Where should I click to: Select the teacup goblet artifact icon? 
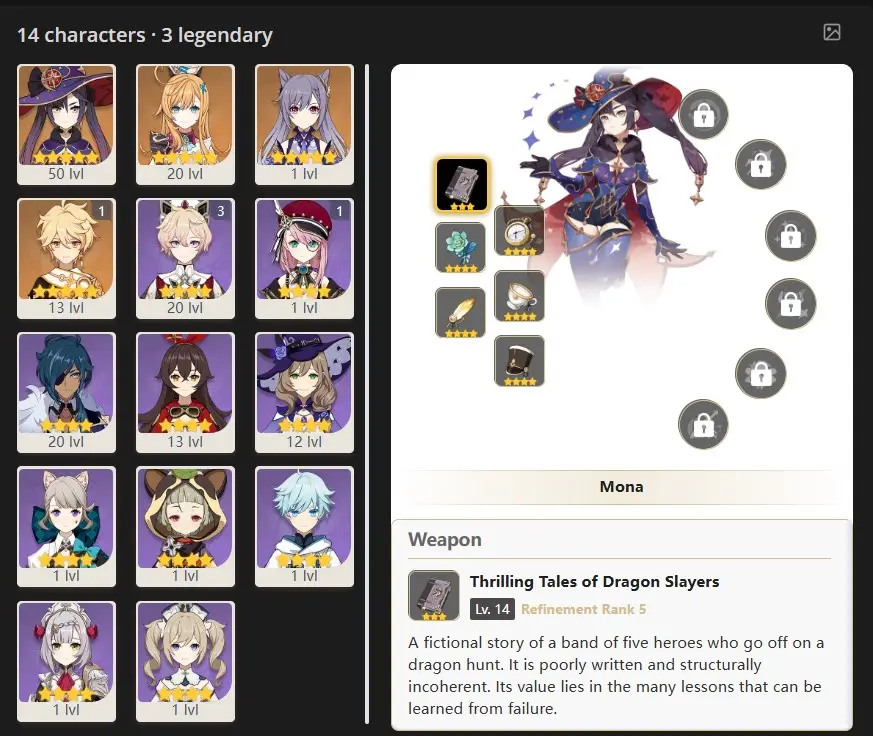519,296
